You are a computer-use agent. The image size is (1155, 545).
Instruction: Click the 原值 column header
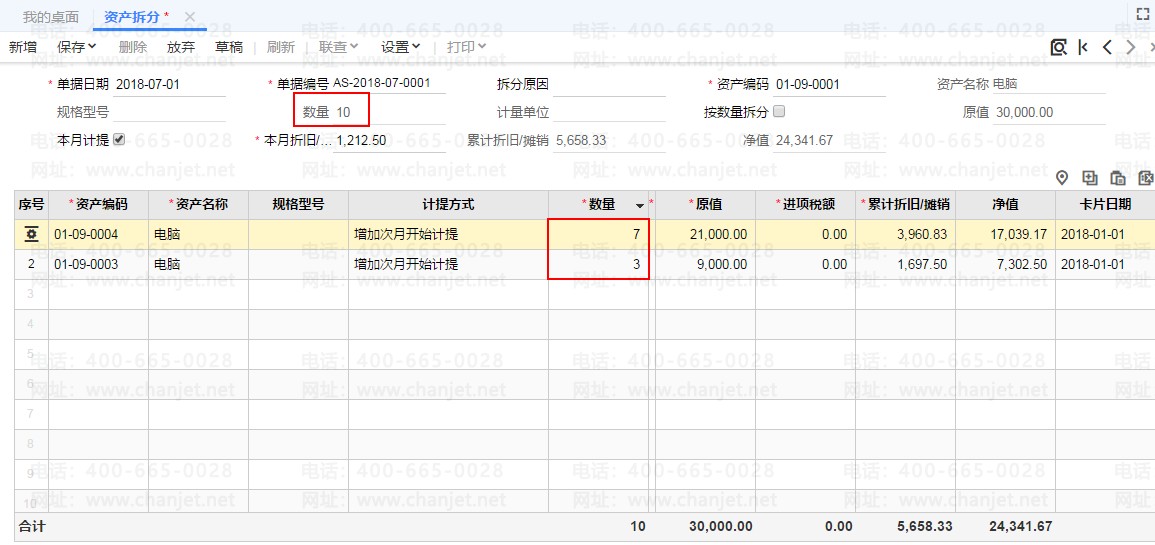click(705, 204)
